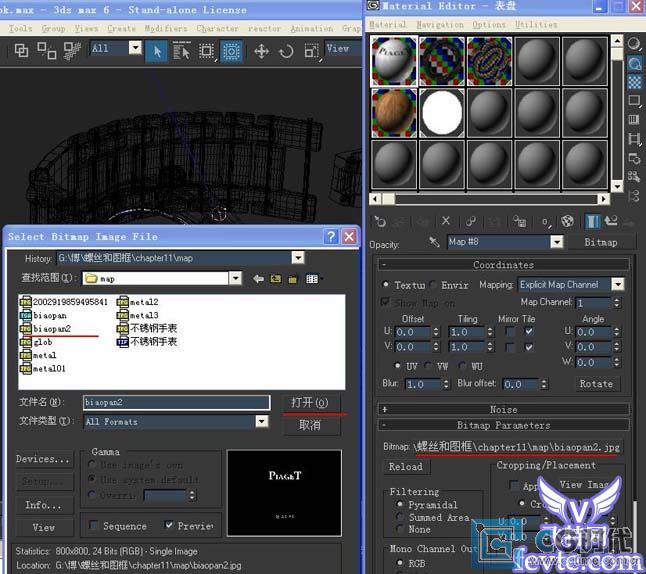Open view menu icon in file dialog

(x=312, y=279)
